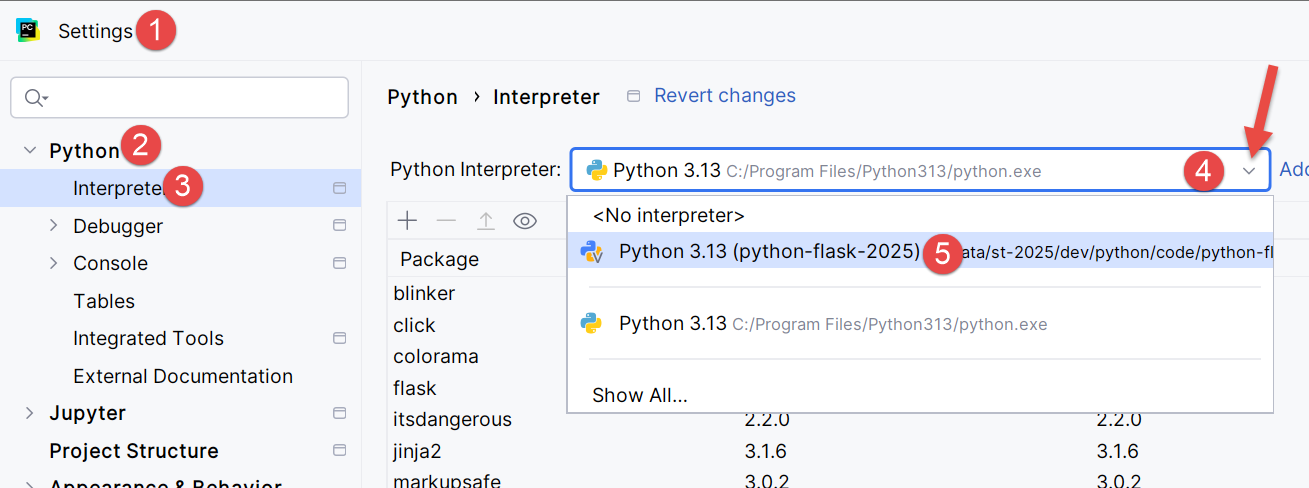Click the upgrade package arrow icon
1309x488 pixels.
coord(486,221)
